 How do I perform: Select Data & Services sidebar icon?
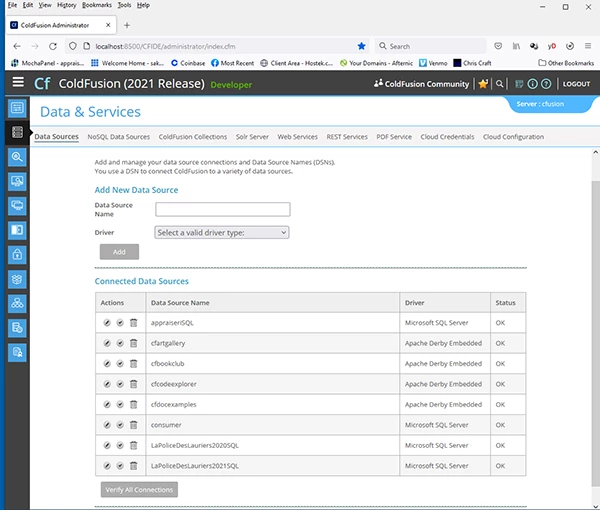[x=17, y=132]
